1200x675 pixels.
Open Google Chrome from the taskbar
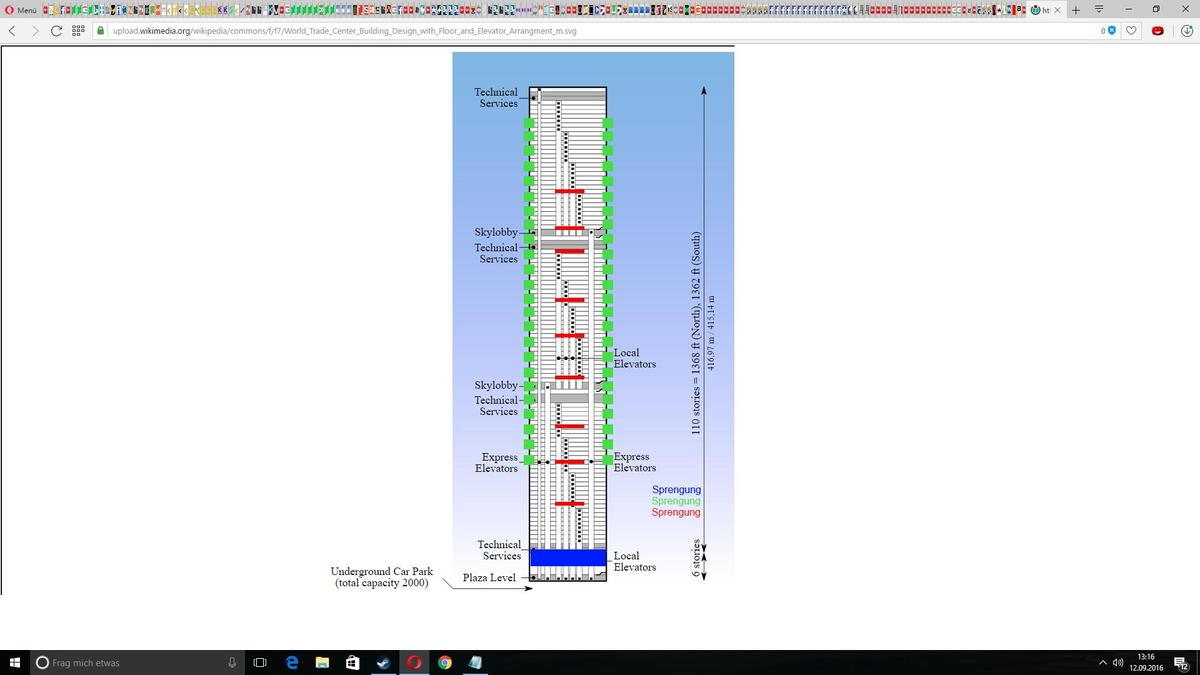coord(445,663)
